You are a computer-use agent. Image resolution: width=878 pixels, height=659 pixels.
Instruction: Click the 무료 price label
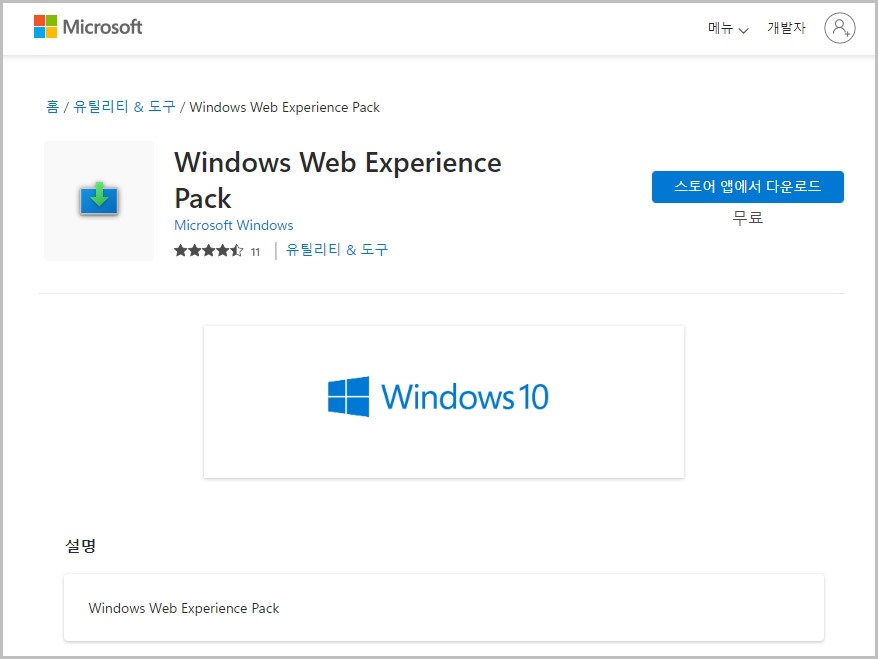click(x=748, y=217)
